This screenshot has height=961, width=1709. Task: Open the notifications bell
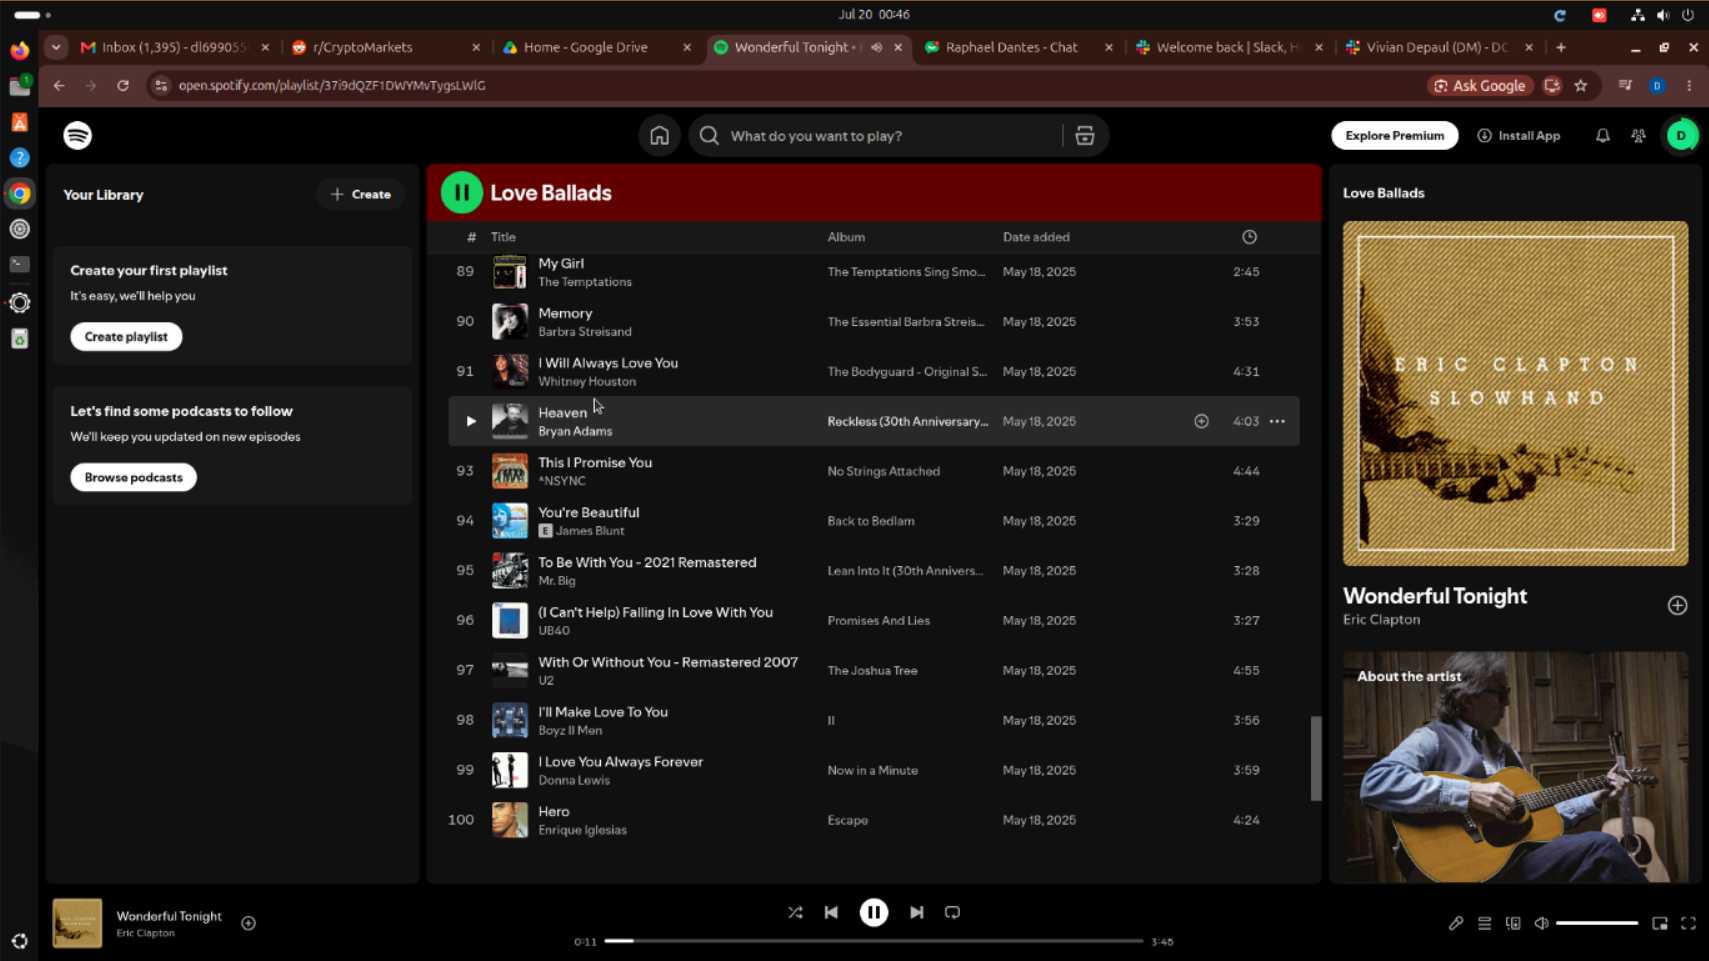click(1602, 136)
